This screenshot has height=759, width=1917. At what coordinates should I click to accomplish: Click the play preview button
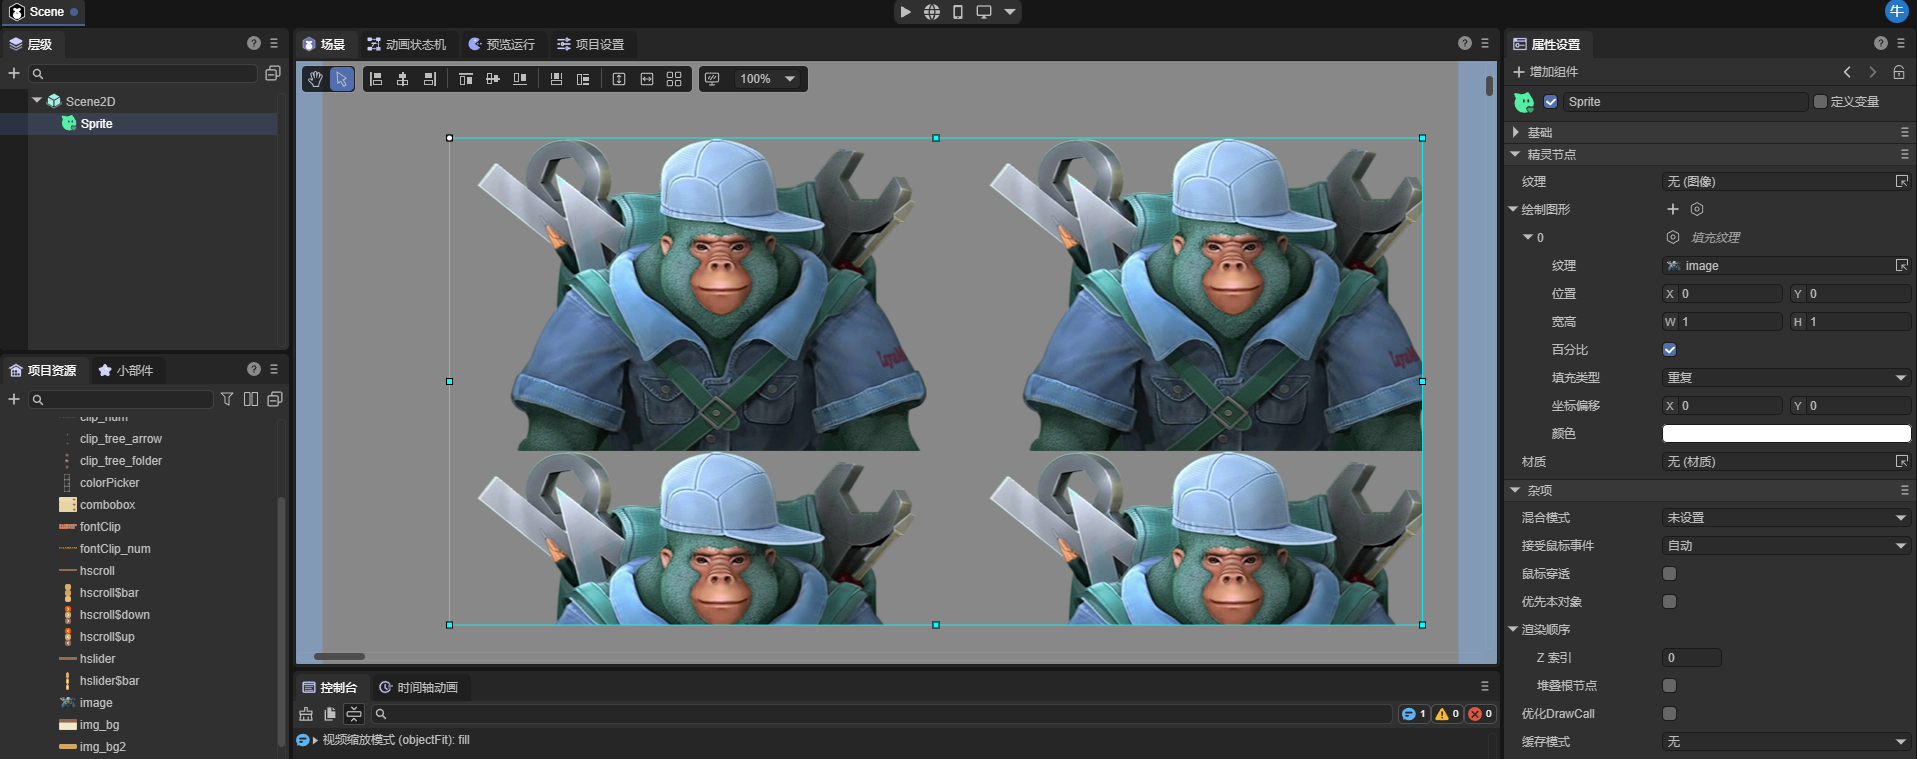(x=905, y=12)
